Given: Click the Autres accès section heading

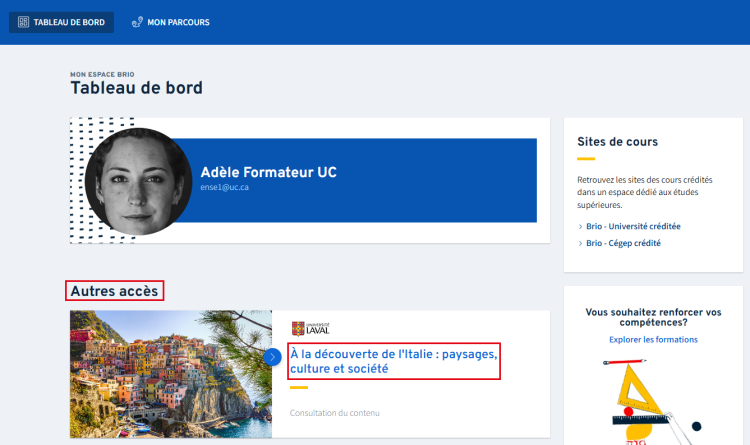Looking at the screenshot, I should click(114, 291).
